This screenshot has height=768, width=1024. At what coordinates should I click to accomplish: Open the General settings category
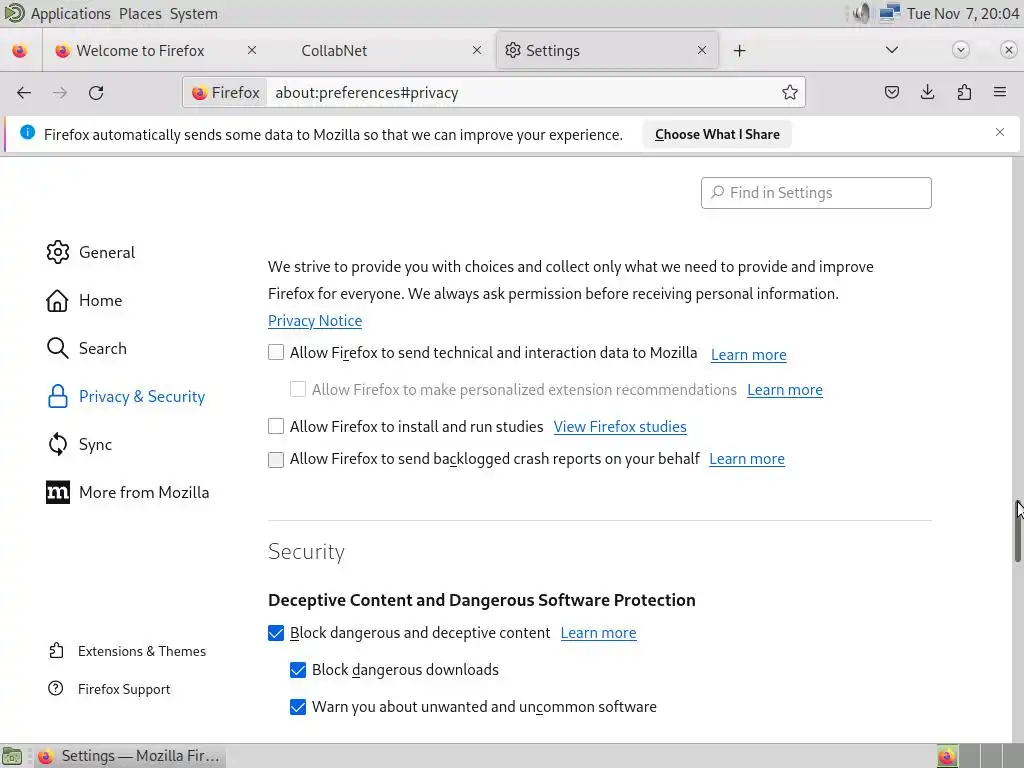[x=106, y=252]
